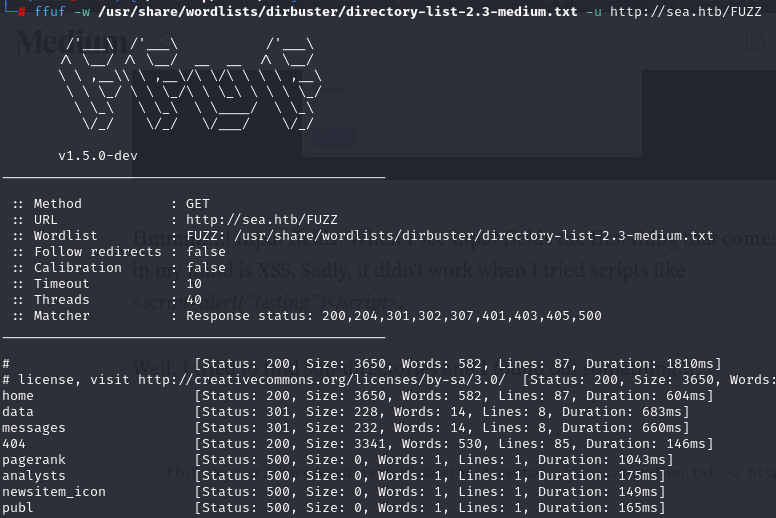Viewport: 776px width, 518px height.
Task: Click the Follow redirects false value
Action: [x=206, y=252]
